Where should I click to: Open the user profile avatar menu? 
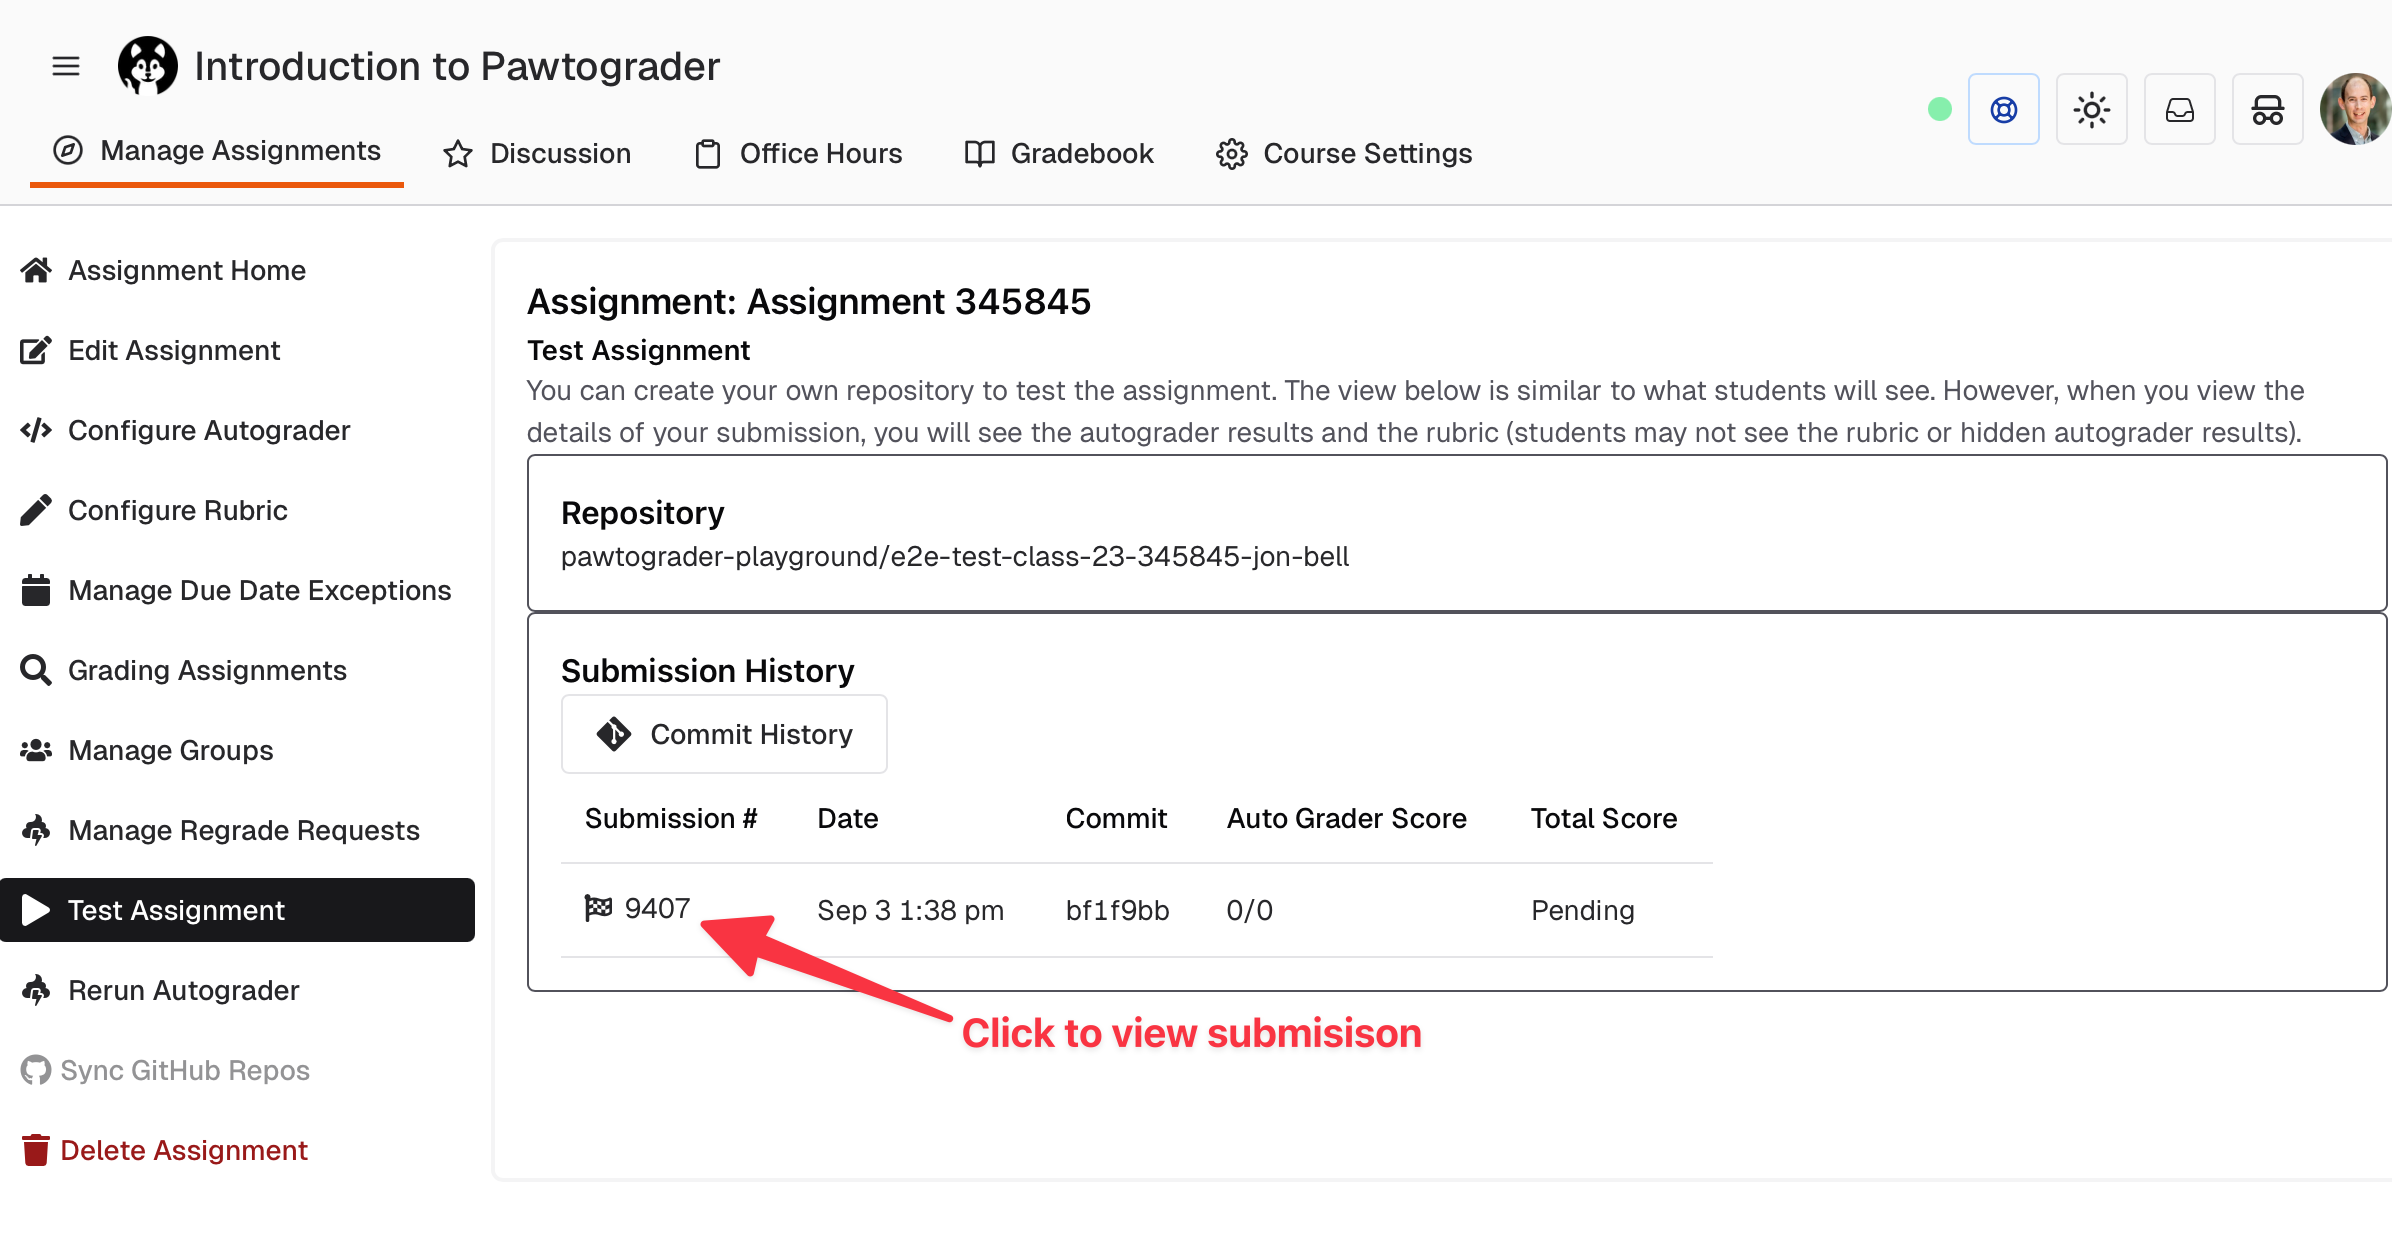[x=2355, y=109]
